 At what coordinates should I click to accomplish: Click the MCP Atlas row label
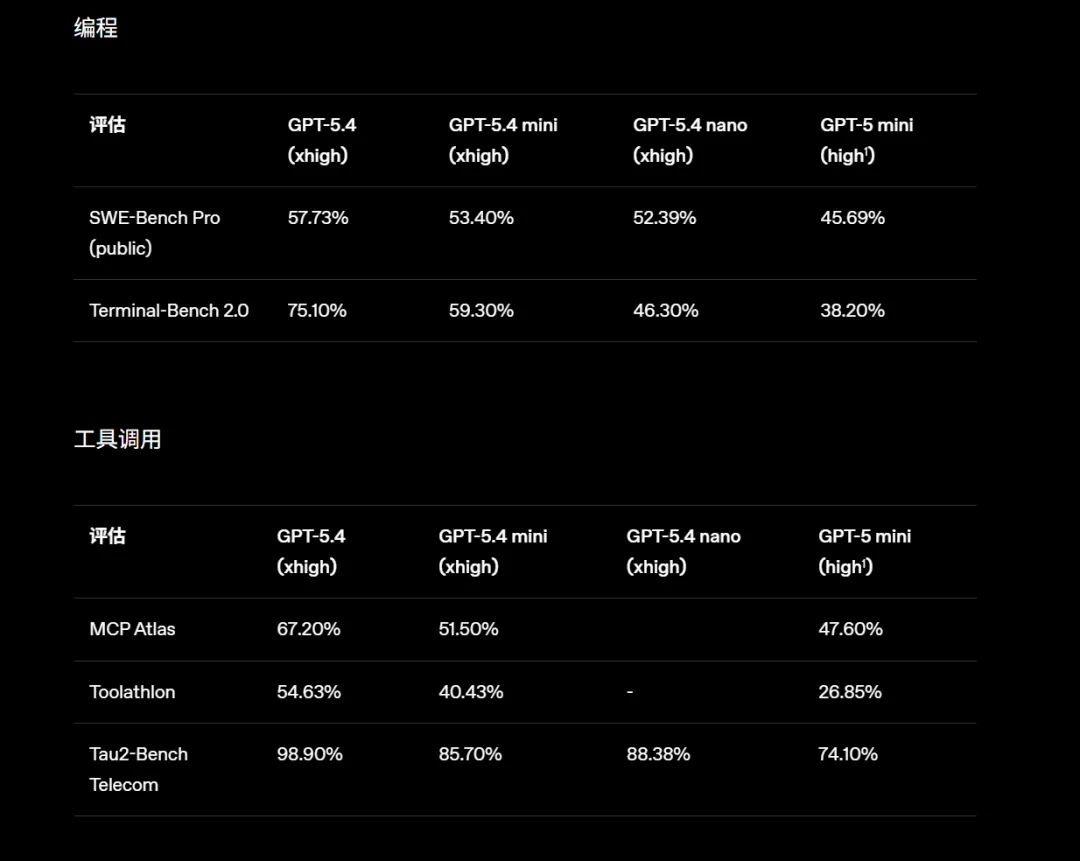[x=132, y=629]
